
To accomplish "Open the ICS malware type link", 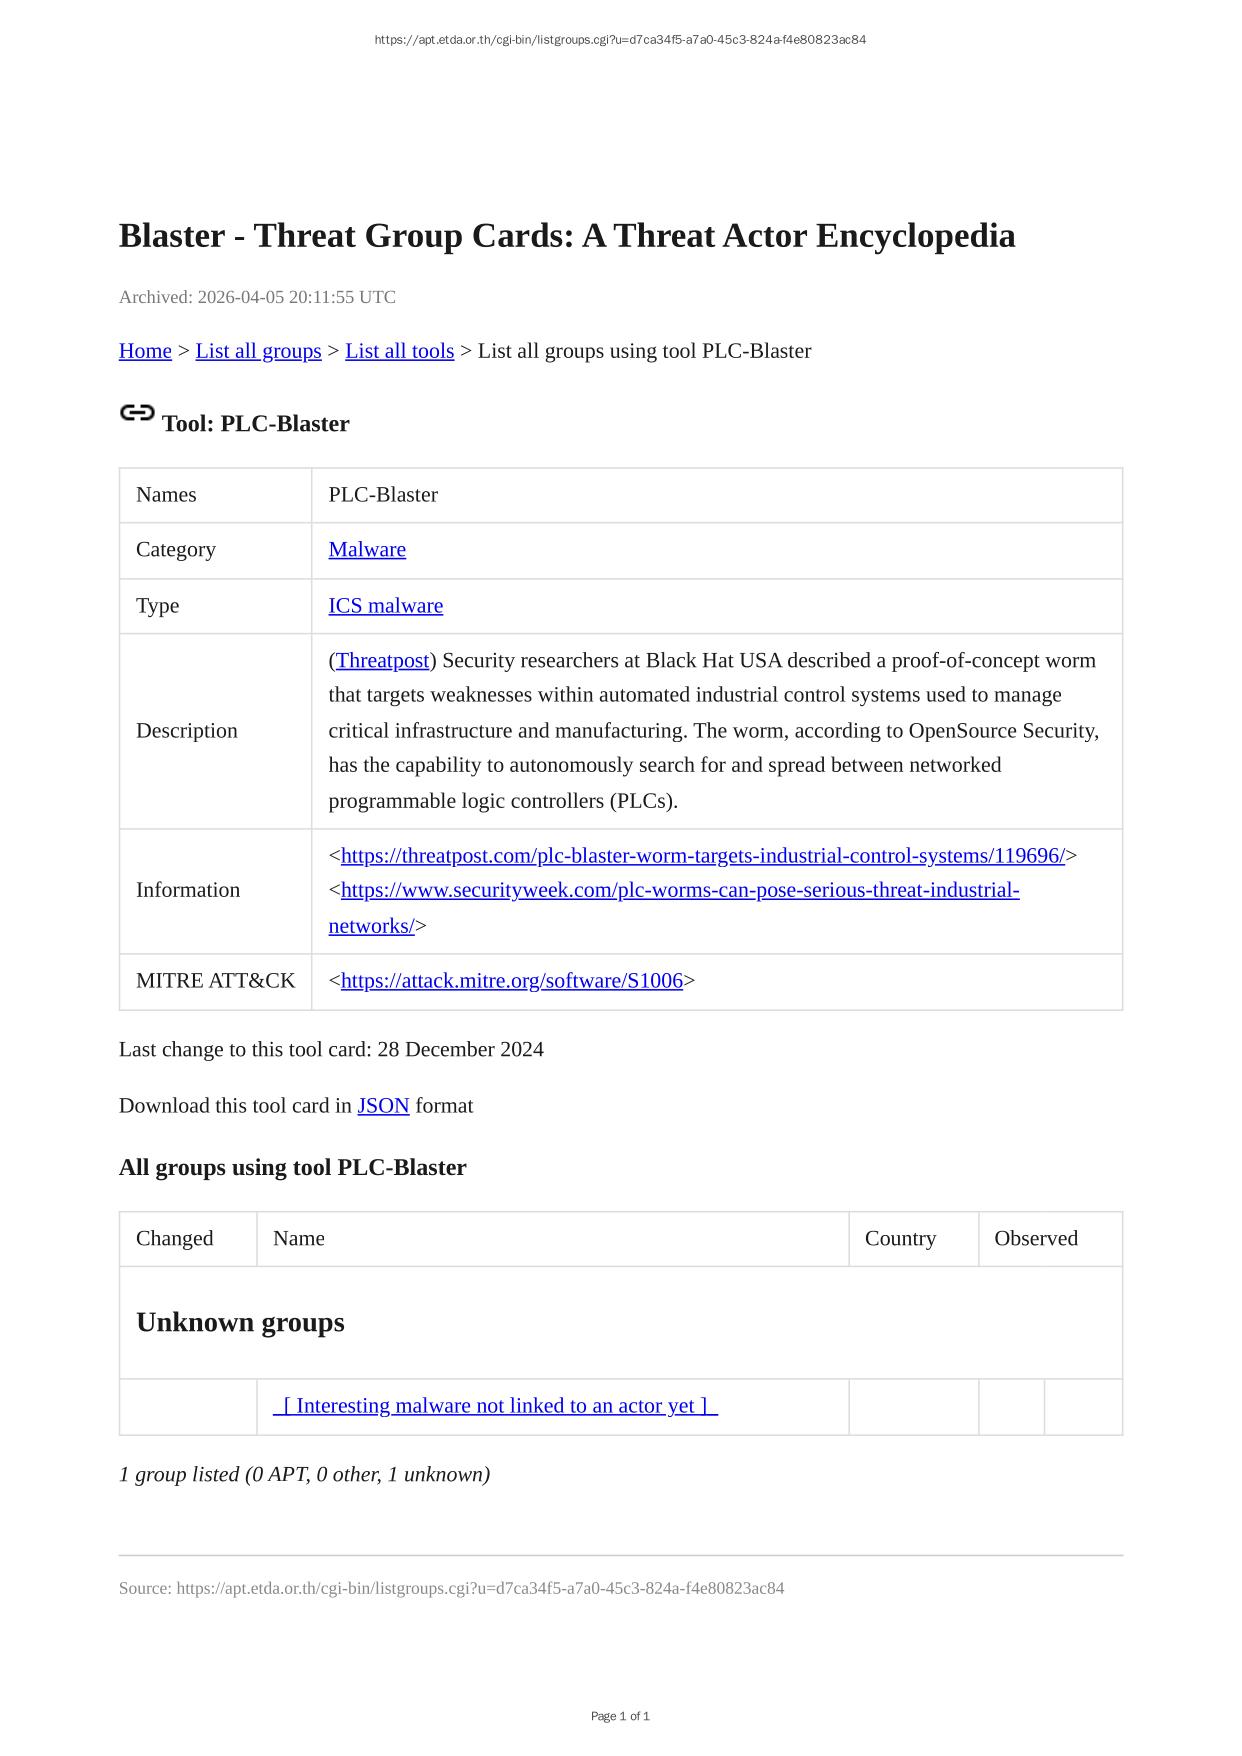I will [x=385, y=606].
